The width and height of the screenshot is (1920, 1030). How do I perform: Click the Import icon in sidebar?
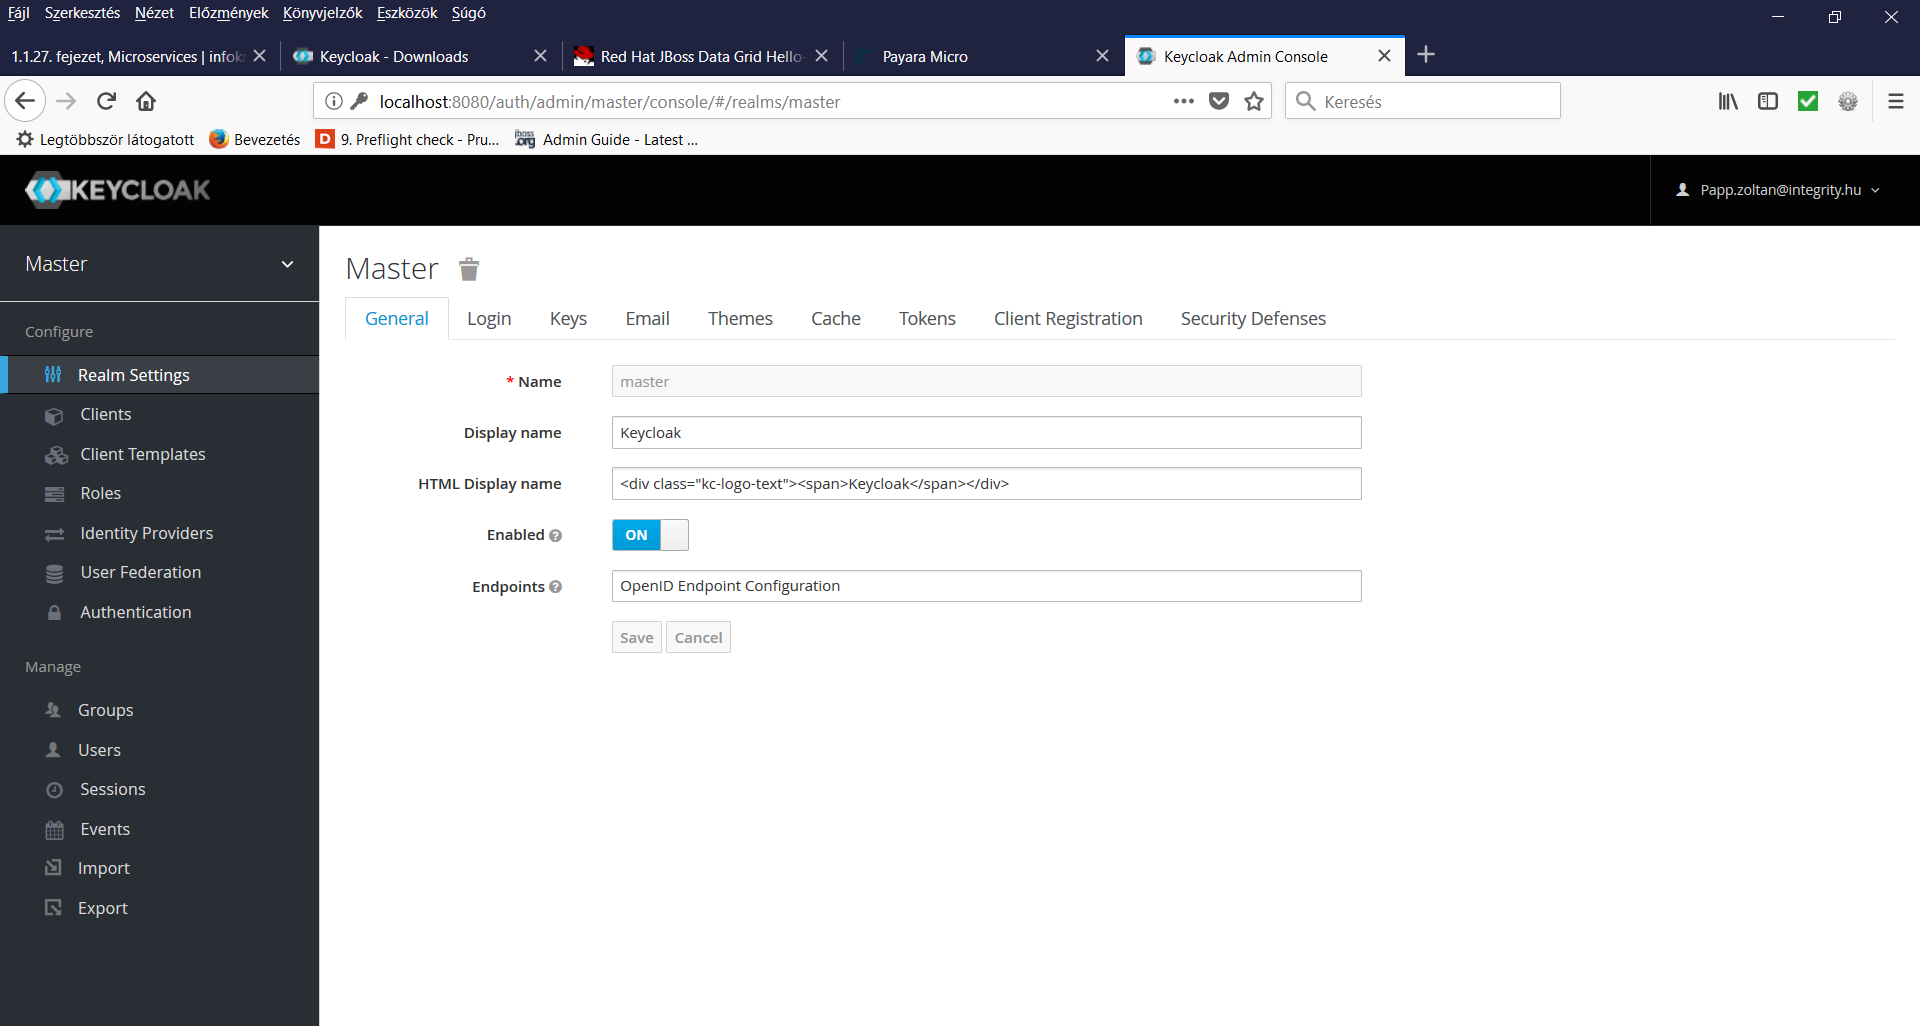click(53, 868)
